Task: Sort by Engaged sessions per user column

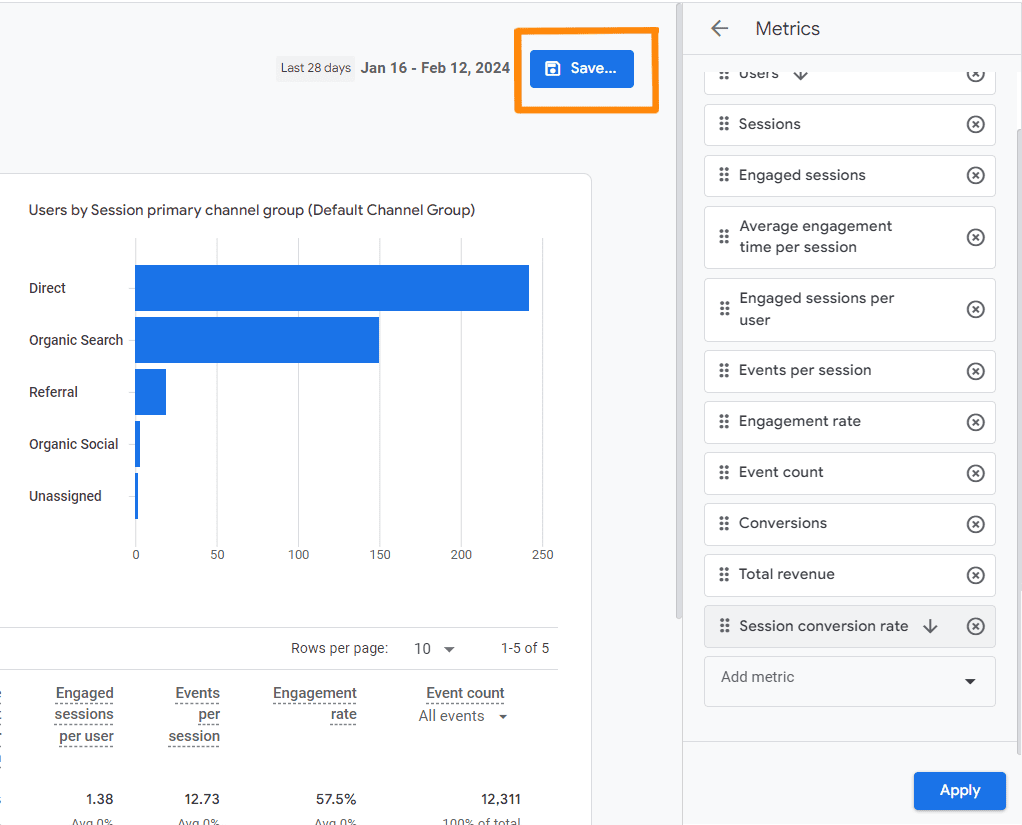Action: pos(84,714)
